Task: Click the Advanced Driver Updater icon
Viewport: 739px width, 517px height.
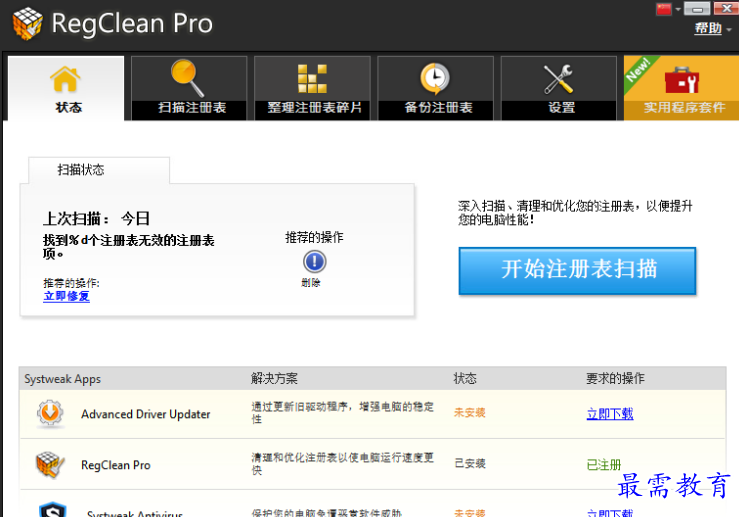Action: (50, 414)
